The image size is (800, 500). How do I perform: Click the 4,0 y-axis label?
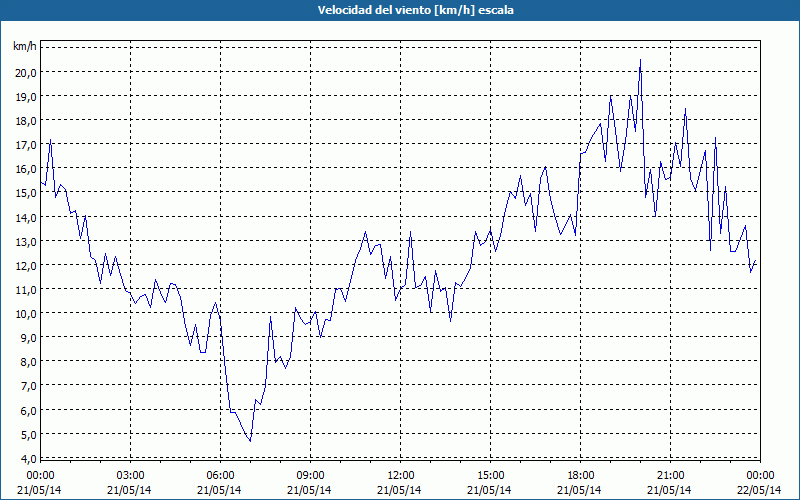(x=28, y=458)
